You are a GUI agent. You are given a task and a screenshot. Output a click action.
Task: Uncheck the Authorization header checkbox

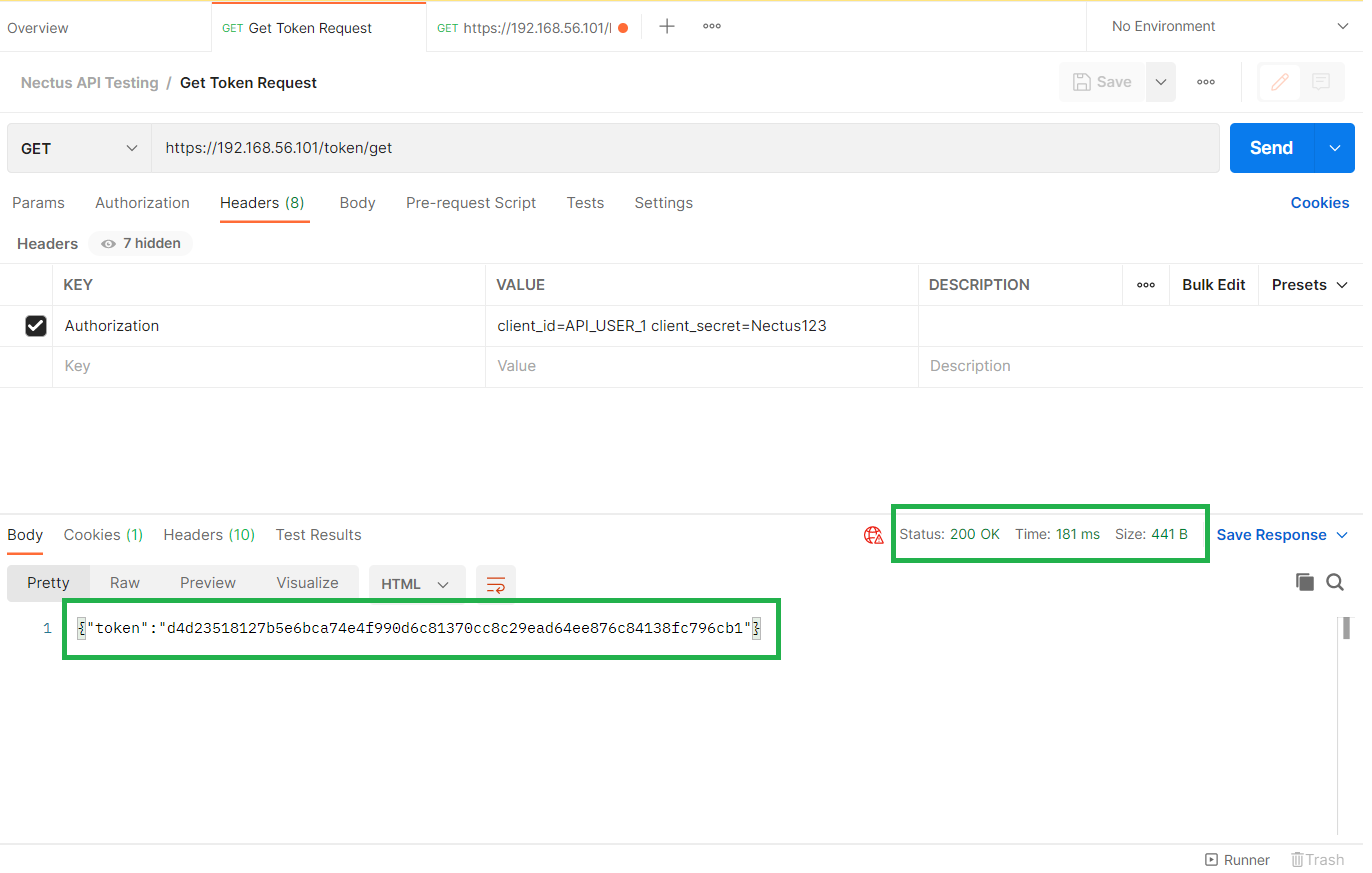point(35,326)
